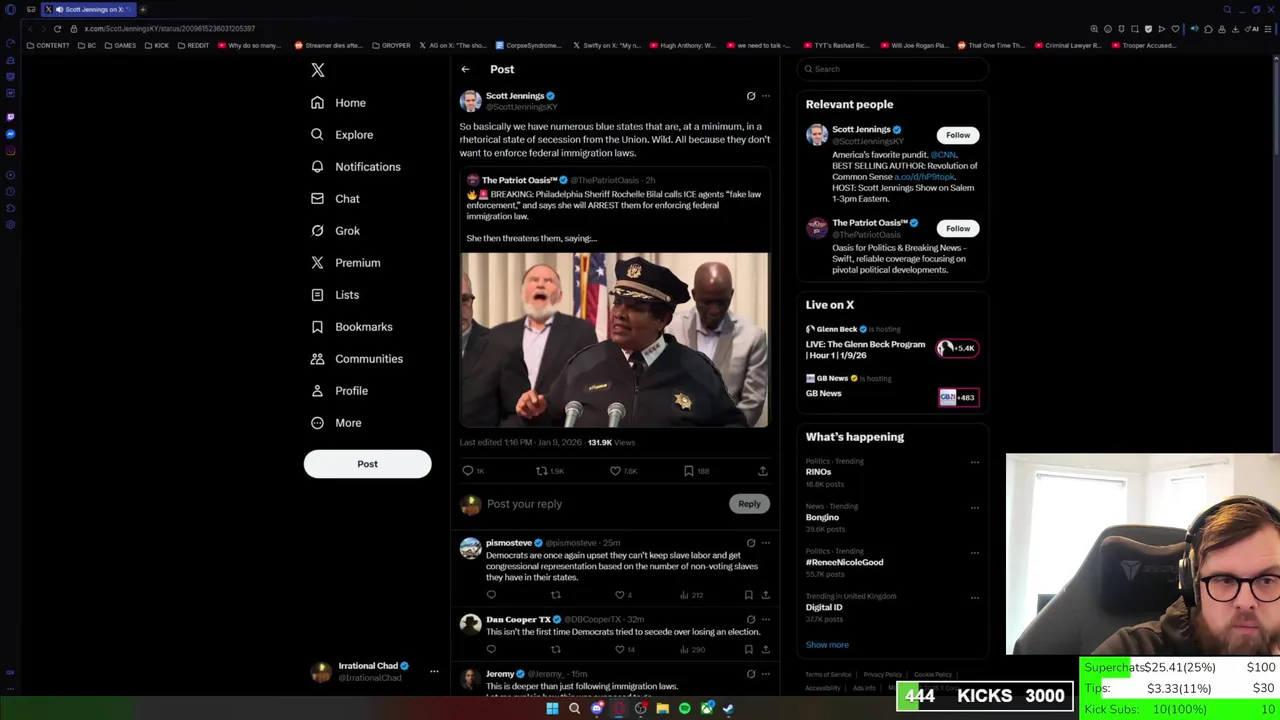1280x720 pixels.
Task: View analytics on pismosteve reply (212 views)
Action: pos(692,595)
